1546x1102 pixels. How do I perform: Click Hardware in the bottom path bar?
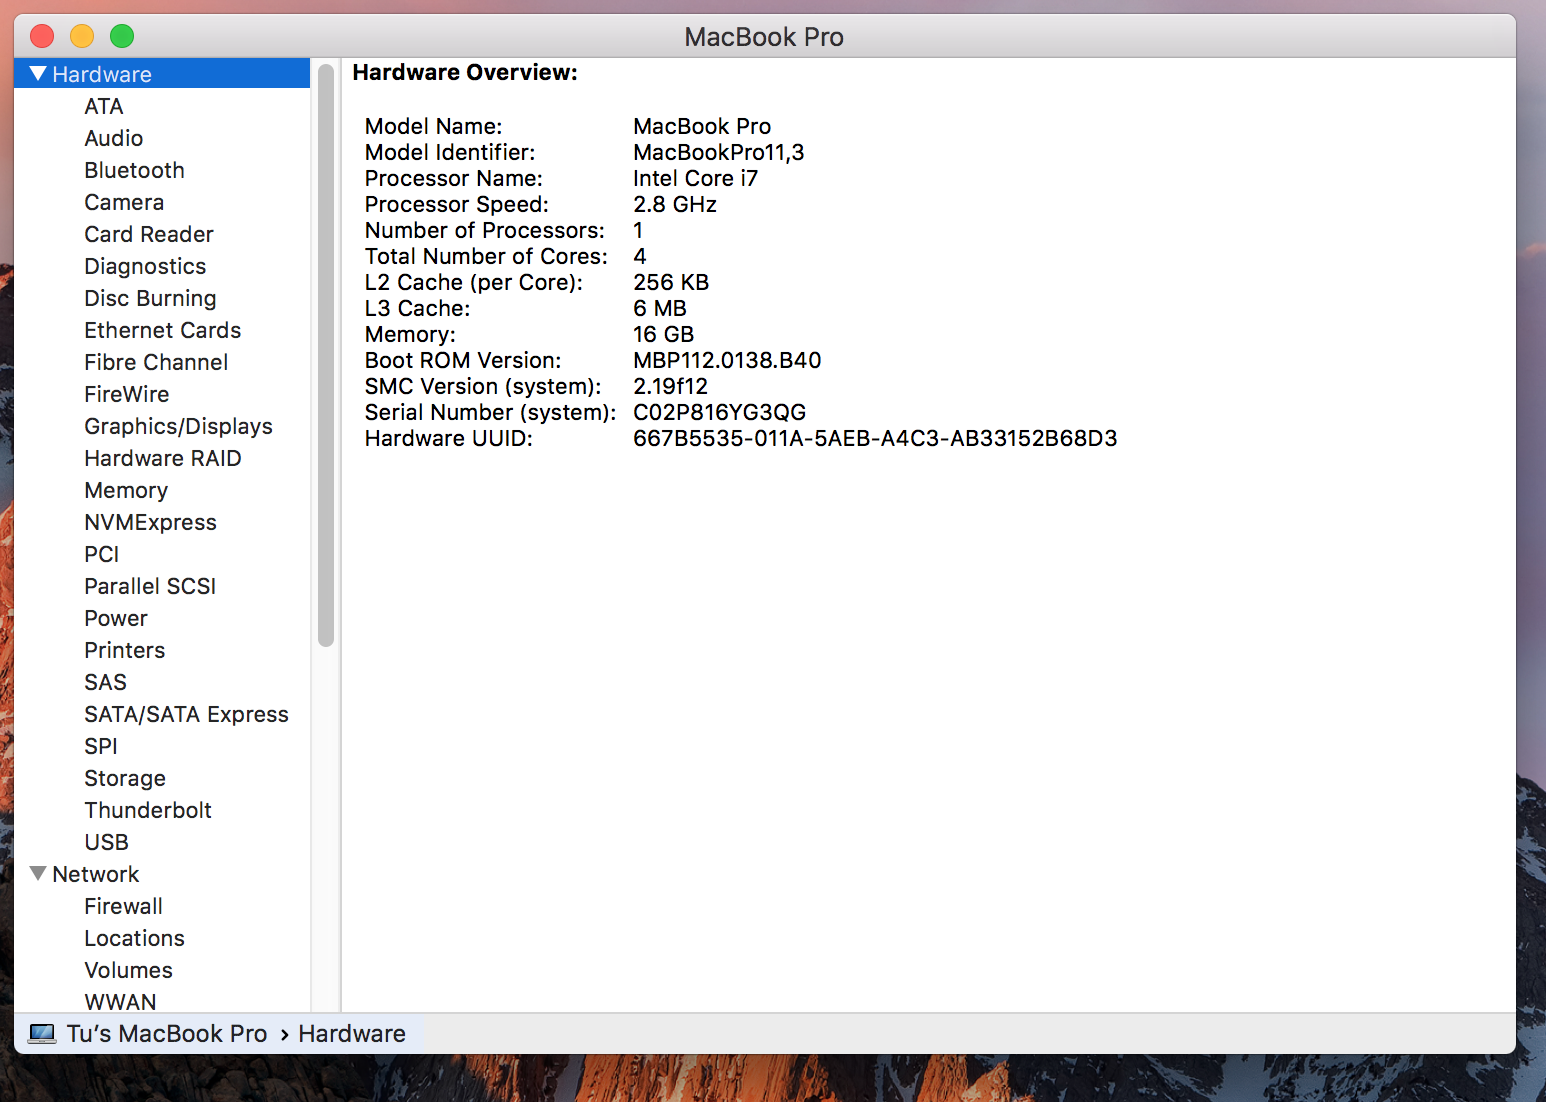point(352,1034)
